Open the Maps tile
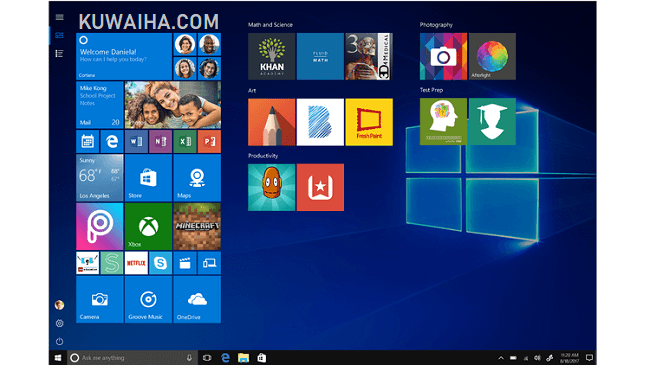This screenshot has width=650, height=365. point(197,178)
